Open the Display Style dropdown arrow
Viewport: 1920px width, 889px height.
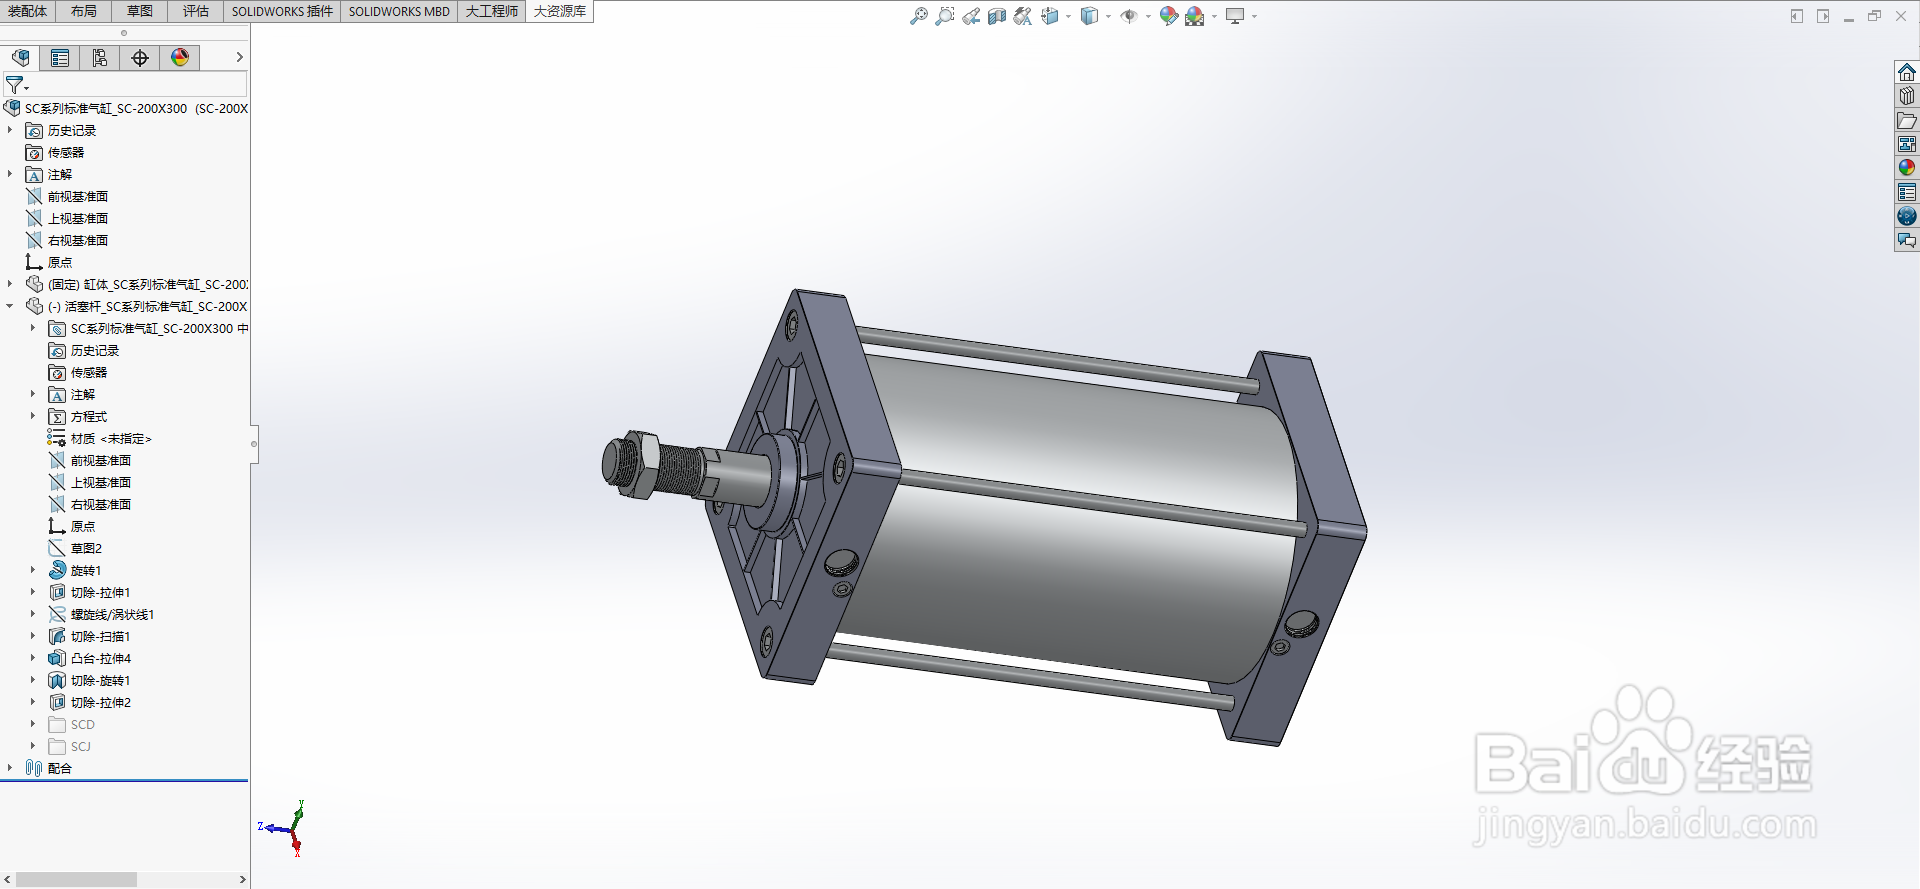click(1108, 16)
